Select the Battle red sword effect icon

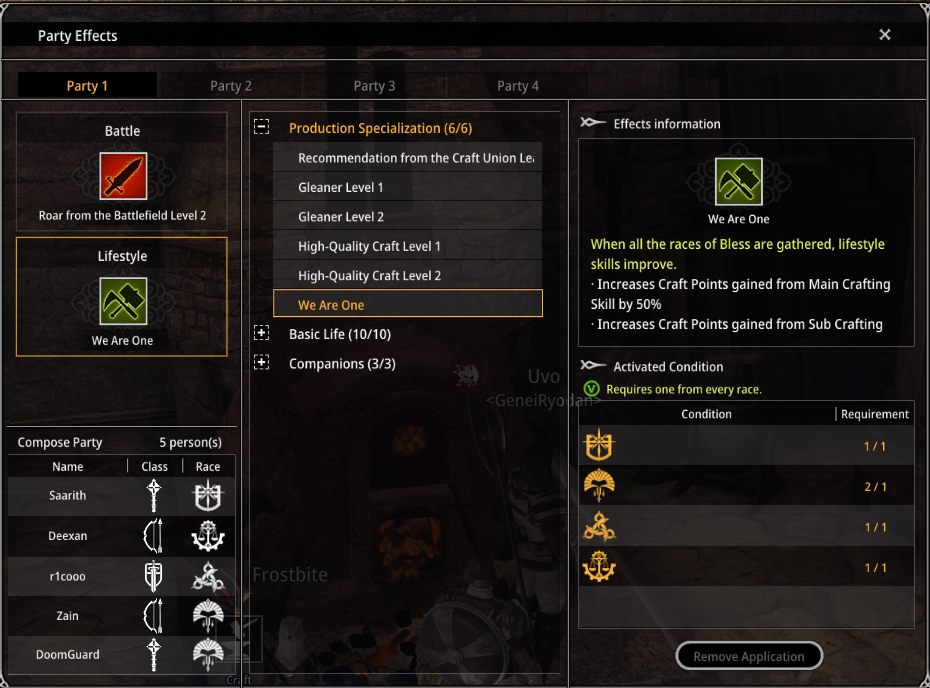tap(123, 176)
